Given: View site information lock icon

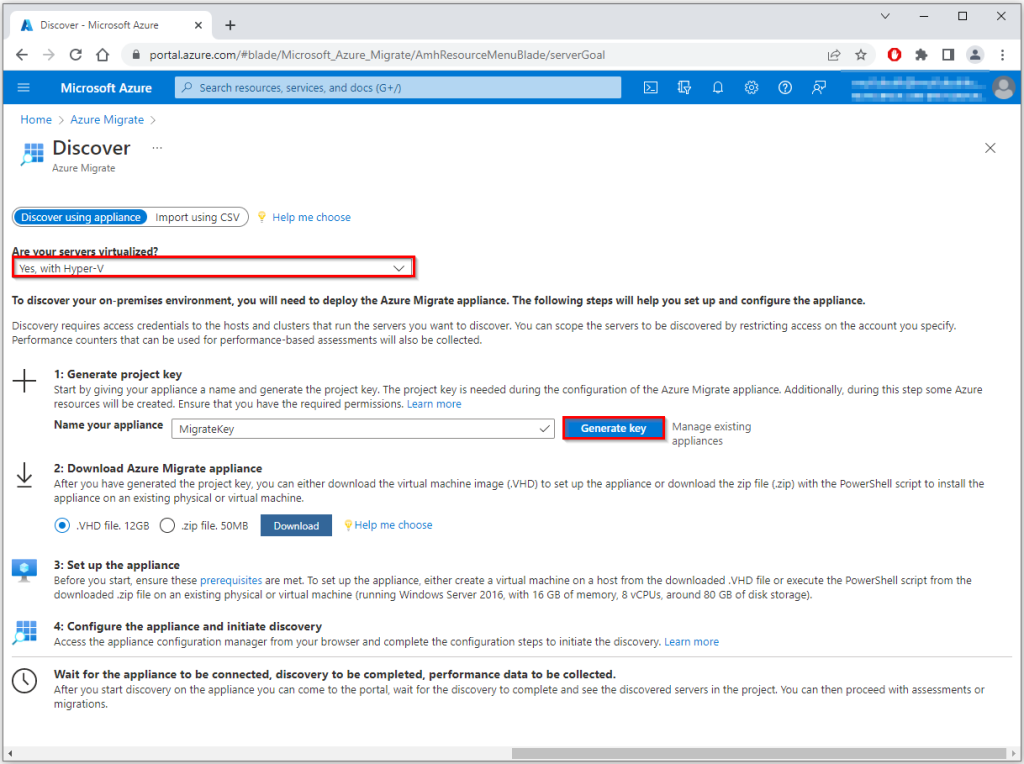Looking at the screenshot, I should click(x=136, y=55).
